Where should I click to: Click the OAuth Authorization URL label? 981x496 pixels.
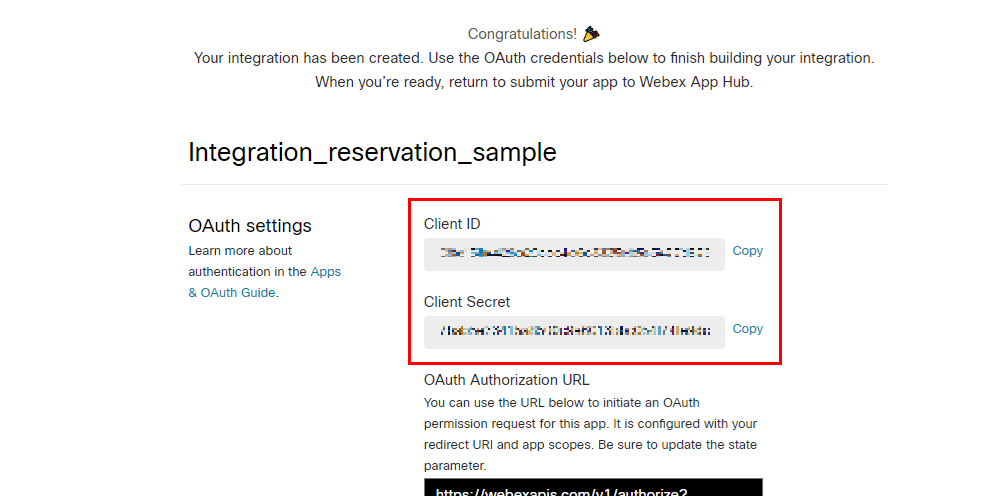[506, 380]
